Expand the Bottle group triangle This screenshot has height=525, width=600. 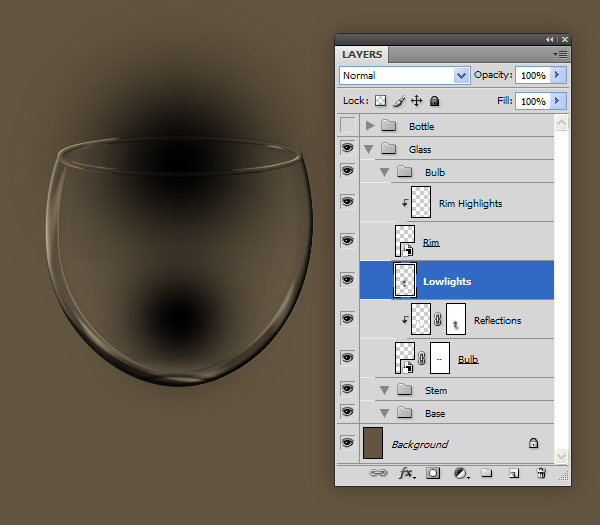(370, 126)
